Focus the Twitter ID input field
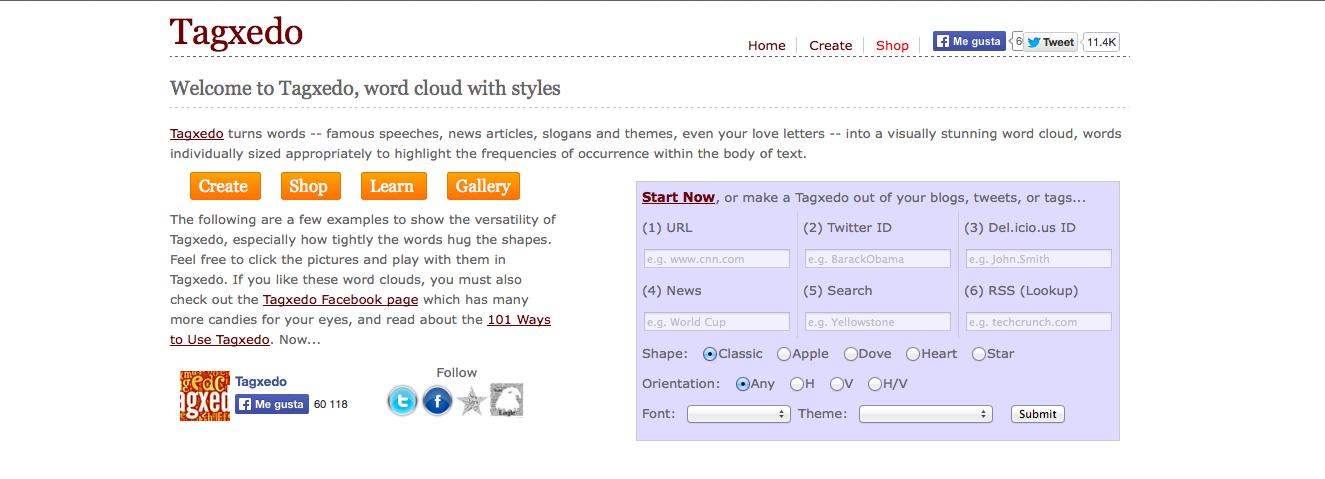This screenshot has width=1325, height=479. coord(878,259)
